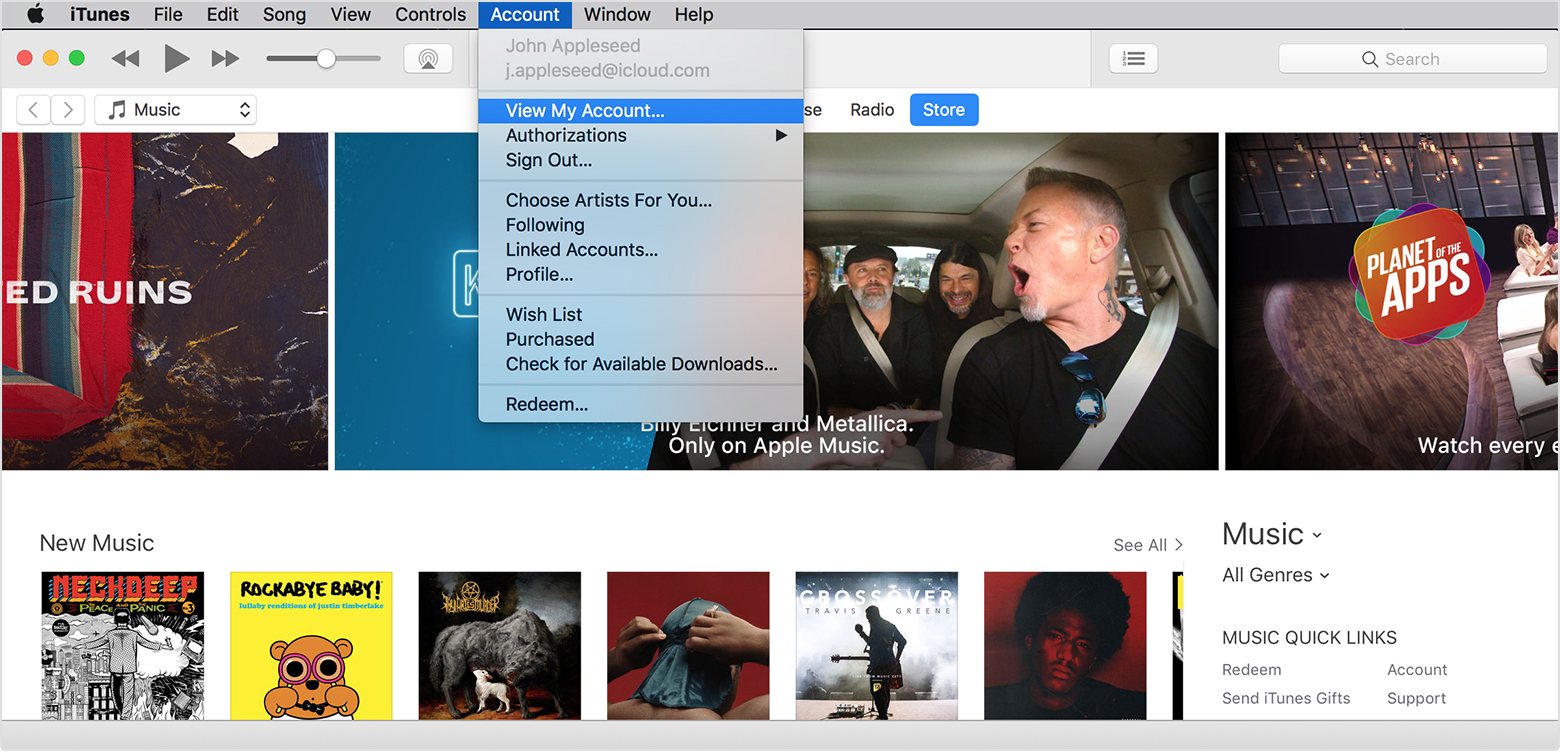
Task: Open the grey wolf album cover
Action: click(500, 646)
